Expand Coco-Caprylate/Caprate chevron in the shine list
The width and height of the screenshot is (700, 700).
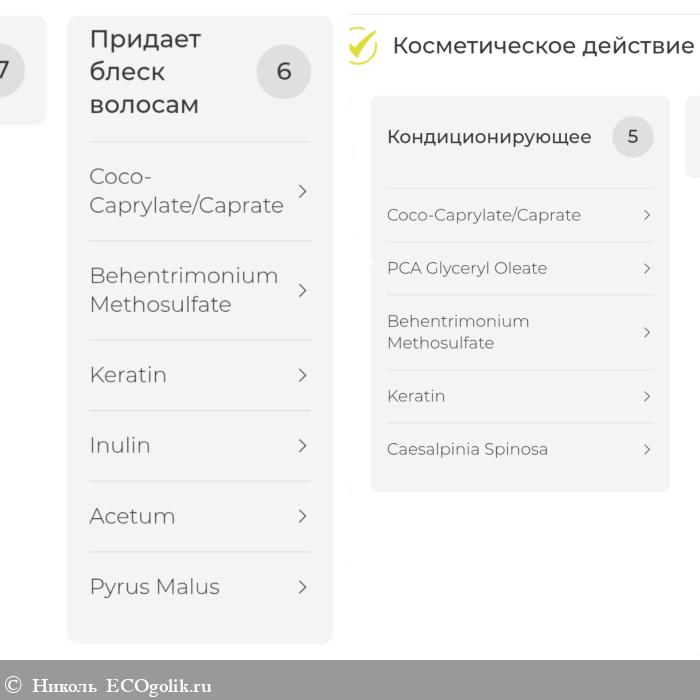[302, 191]
